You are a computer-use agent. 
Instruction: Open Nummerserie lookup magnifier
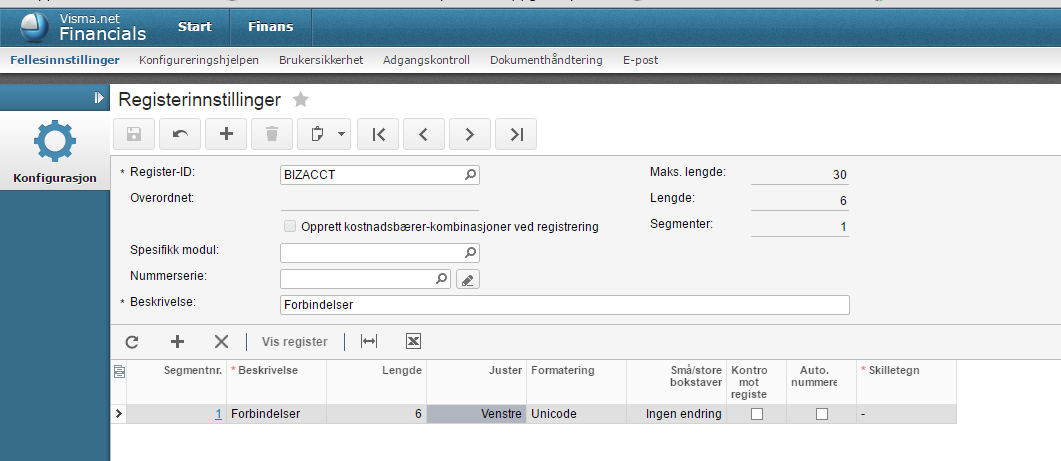pyautogui.click(x=441, y=278)
